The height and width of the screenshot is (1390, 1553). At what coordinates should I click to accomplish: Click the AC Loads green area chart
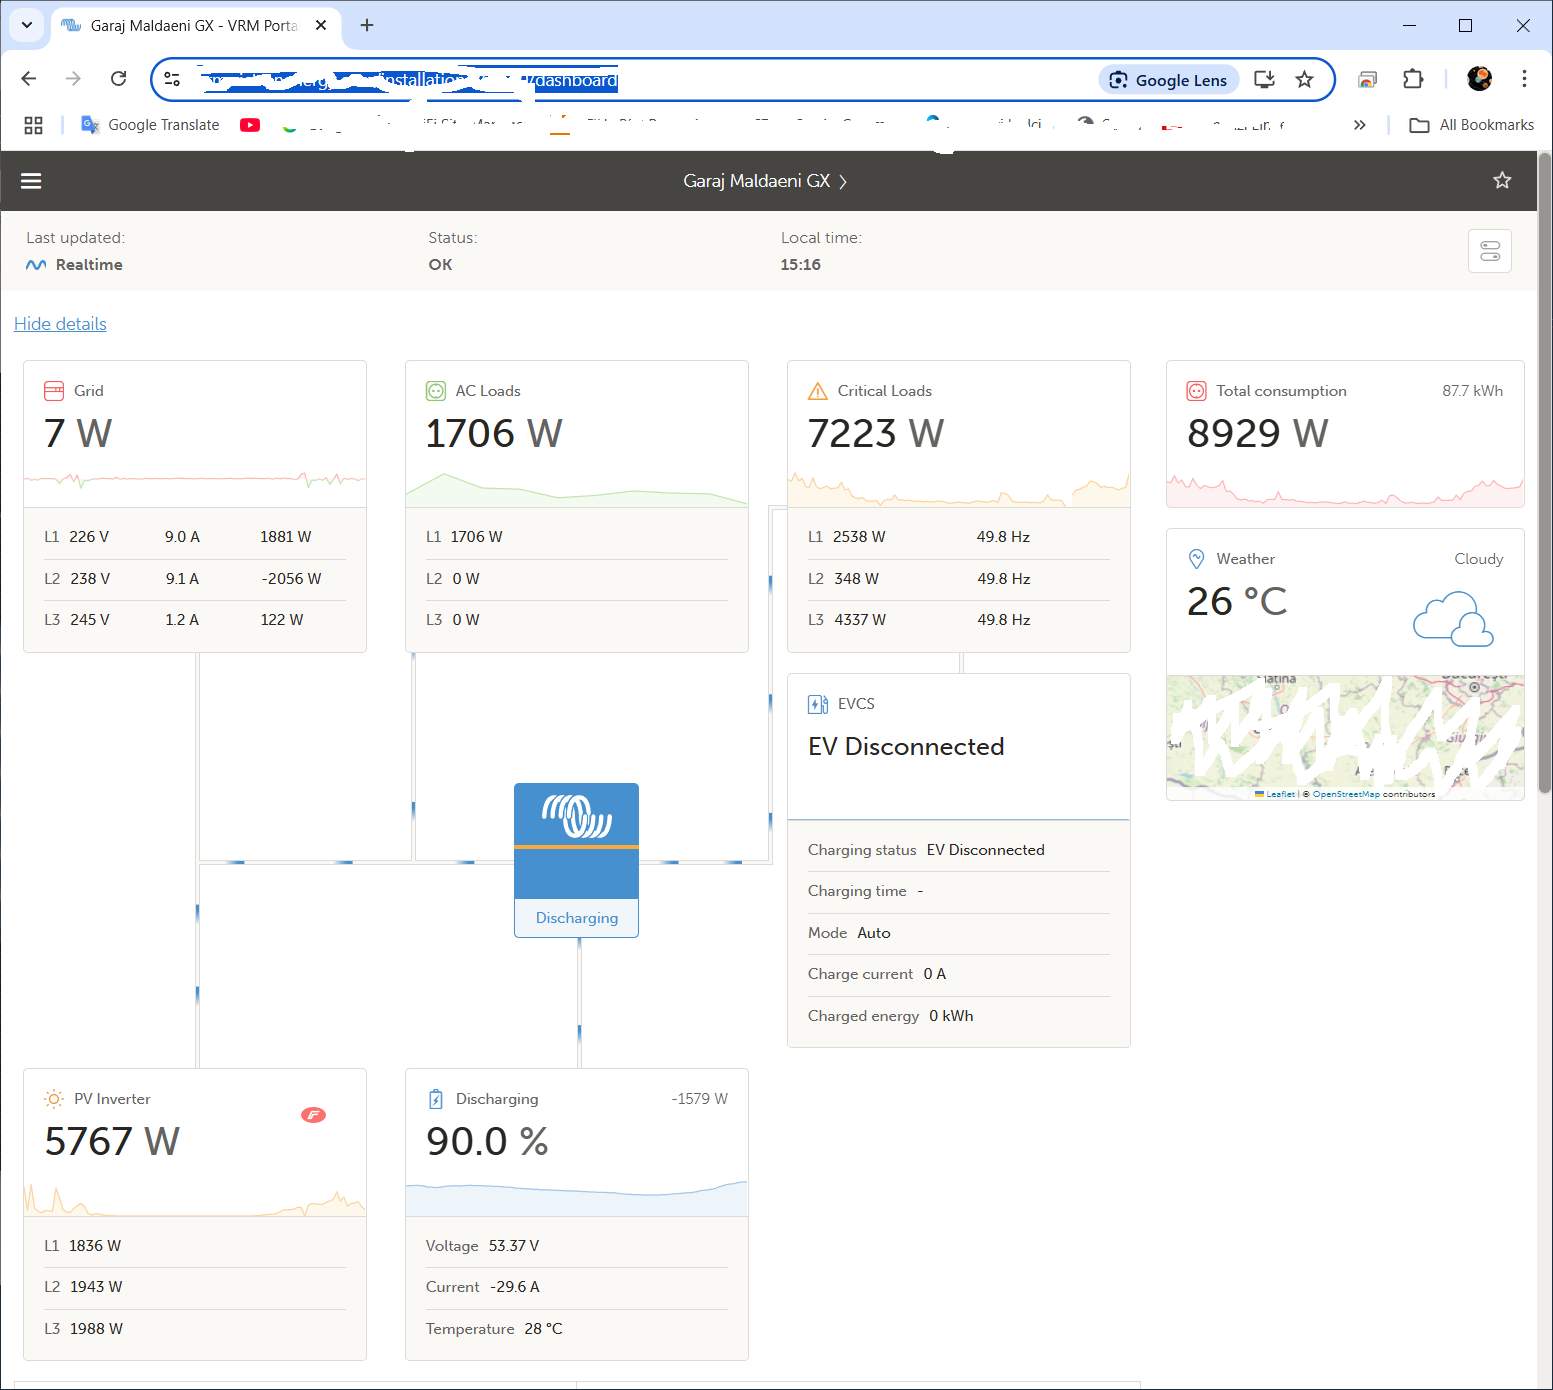(x=577, y=489)
